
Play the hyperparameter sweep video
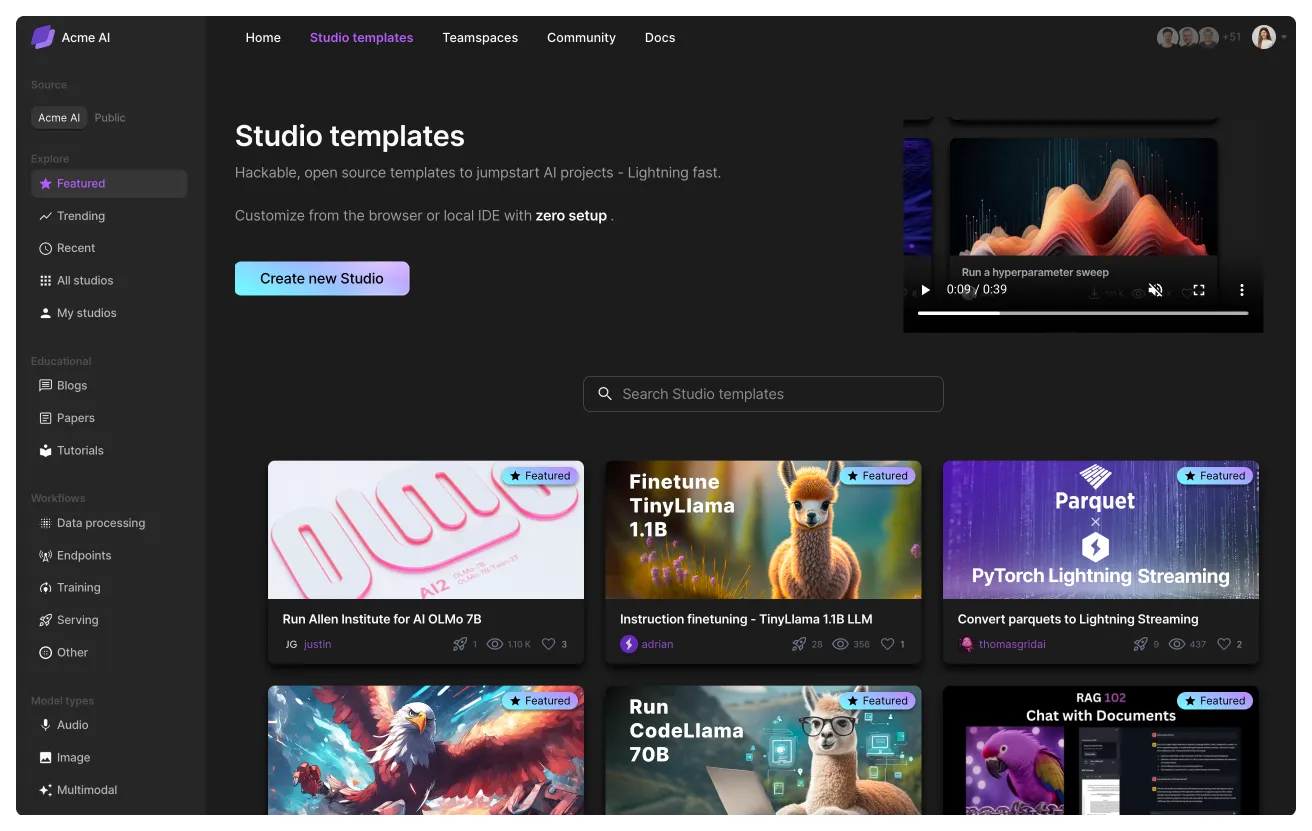(x=925, y=290)
